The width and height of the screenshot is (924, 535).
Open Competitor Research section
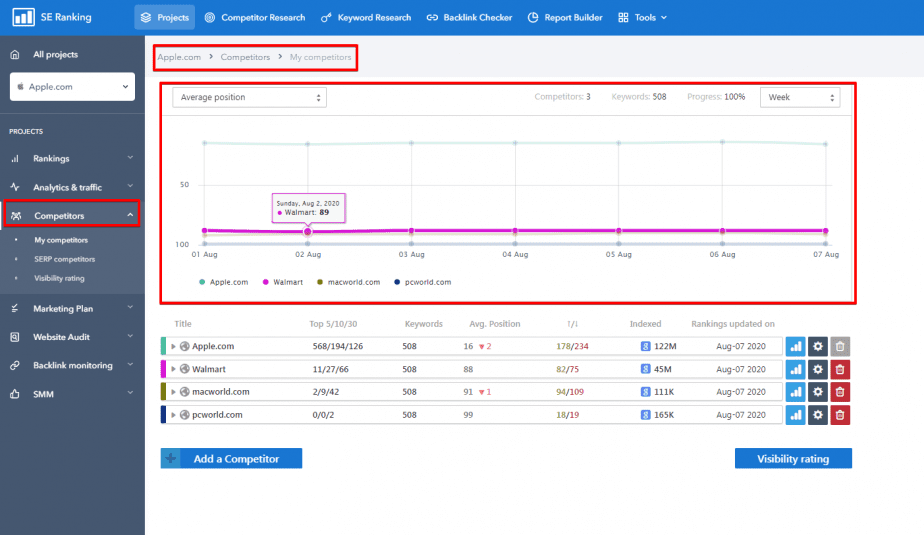(255, 18)
